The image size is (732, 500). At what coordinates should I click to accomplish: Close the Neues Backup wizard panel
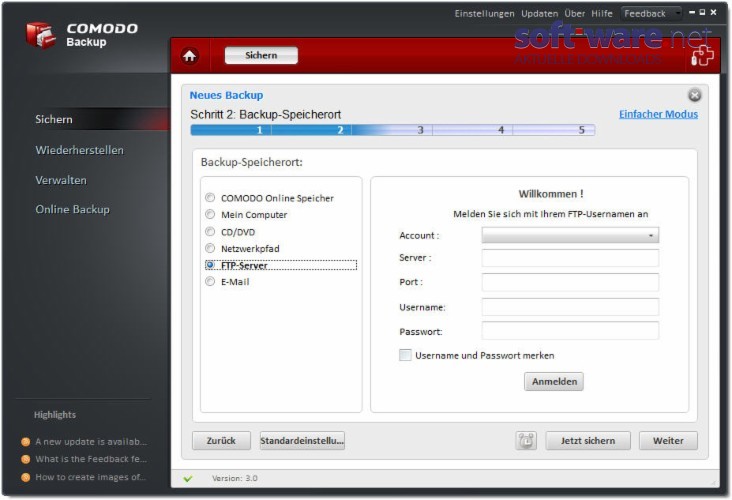695,95
